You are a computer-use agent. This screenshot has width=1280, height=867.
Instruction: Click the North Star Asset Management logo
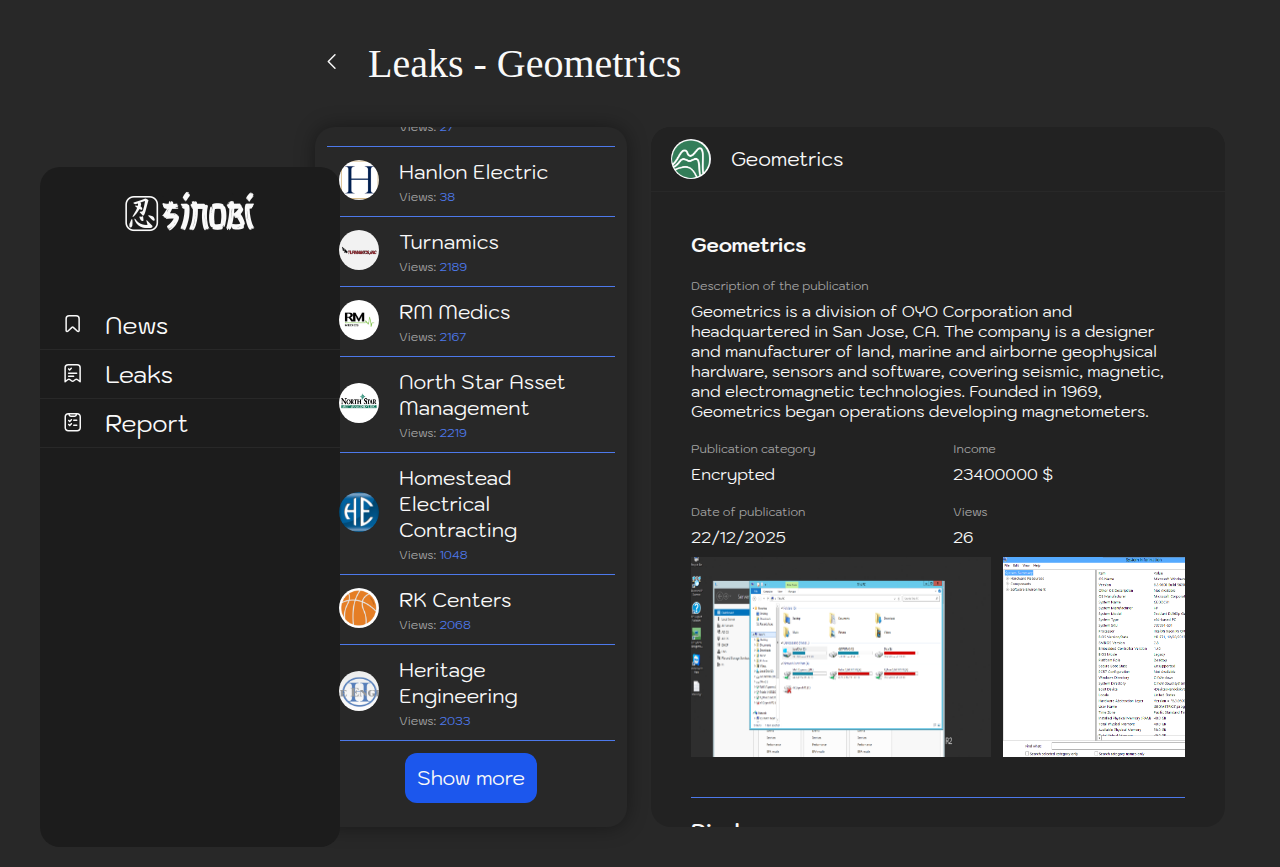tap(359, 403)
